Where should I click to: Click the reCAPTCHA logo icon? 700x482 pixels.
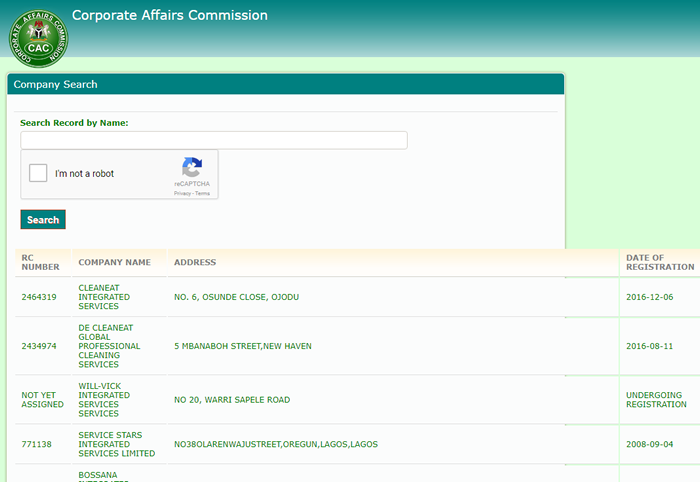[x=192, y=167]
